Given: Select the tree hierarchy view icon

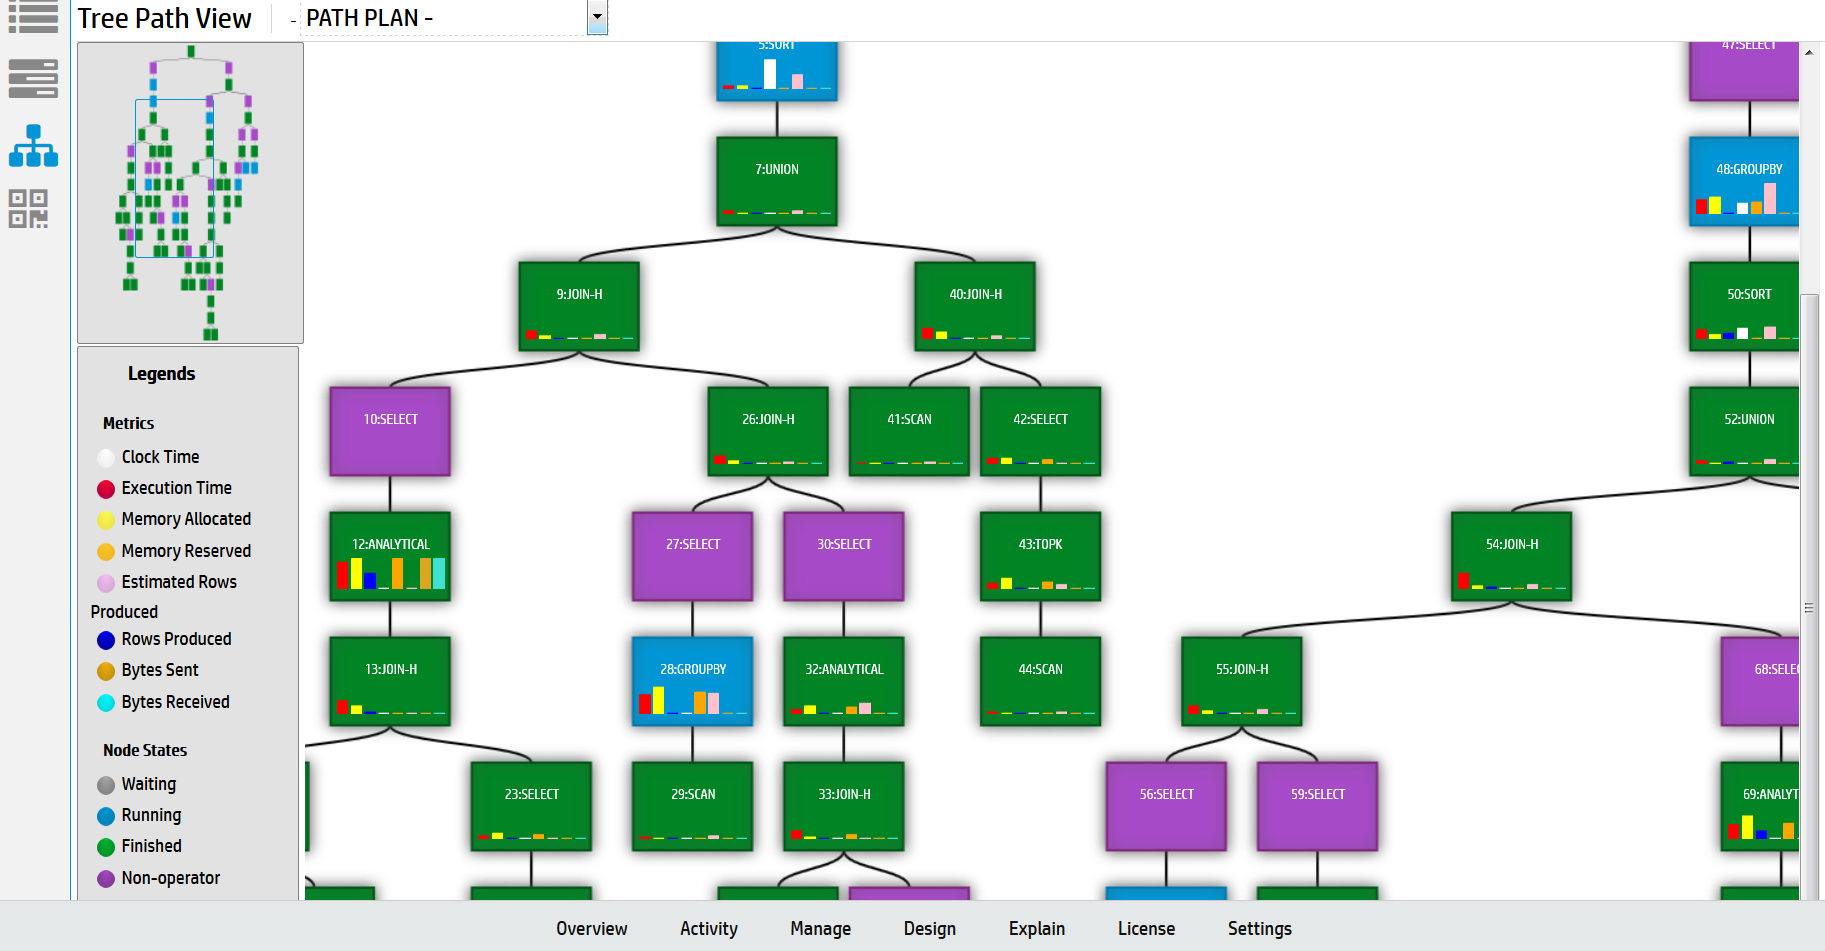Looking at the screenshot, I should pyautogui.click(x=33, y=146).
